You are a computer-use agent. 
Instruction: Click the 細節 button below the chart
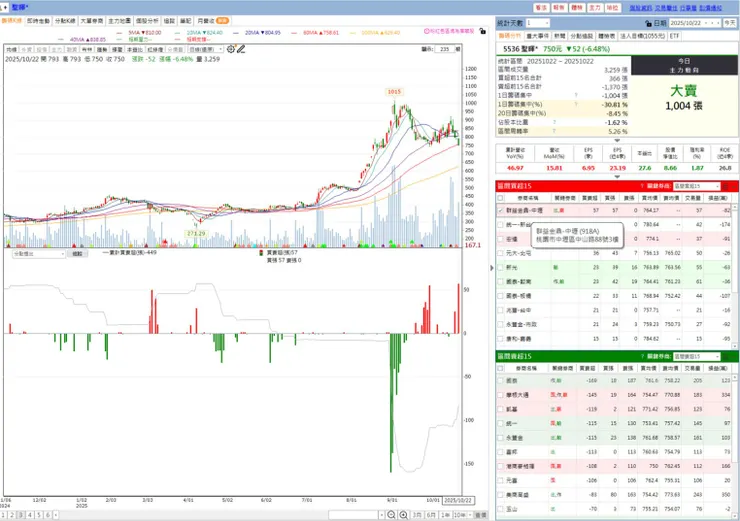tap(77, 254)
